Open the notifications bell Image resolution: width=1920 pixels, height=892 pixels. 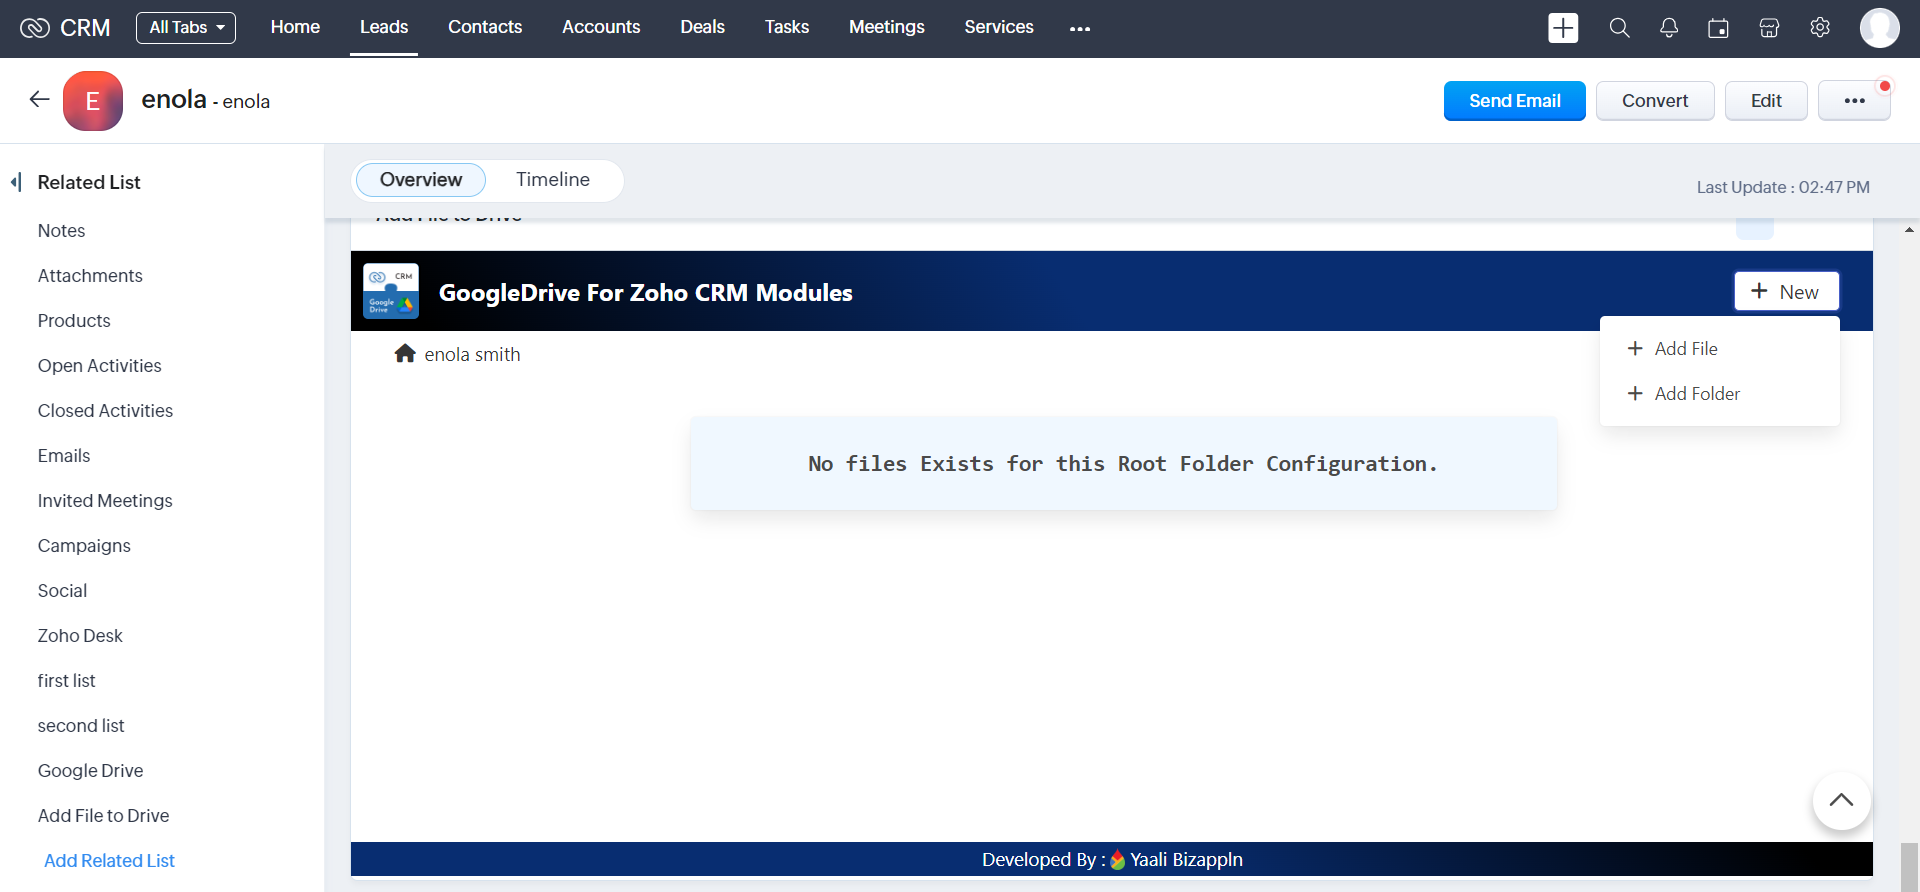click(1669, 28)
